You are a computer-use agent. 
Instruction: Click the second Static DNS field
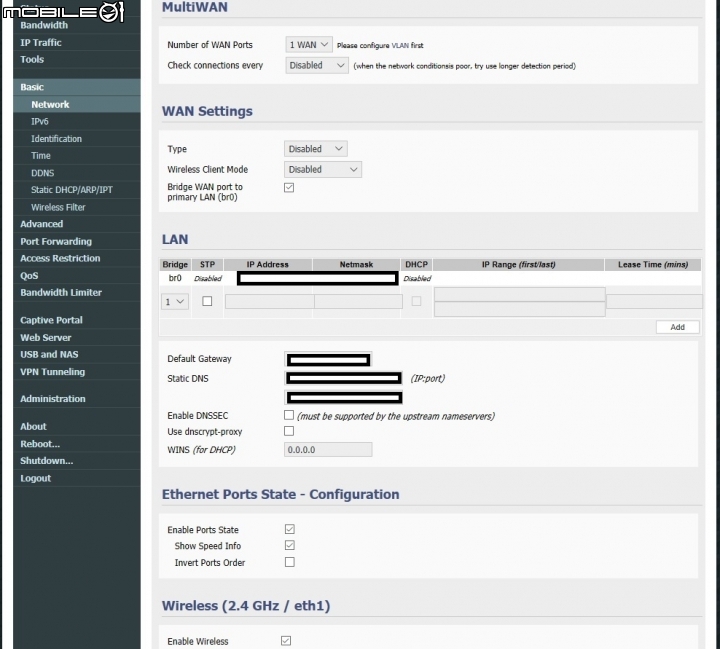(344, 397)
